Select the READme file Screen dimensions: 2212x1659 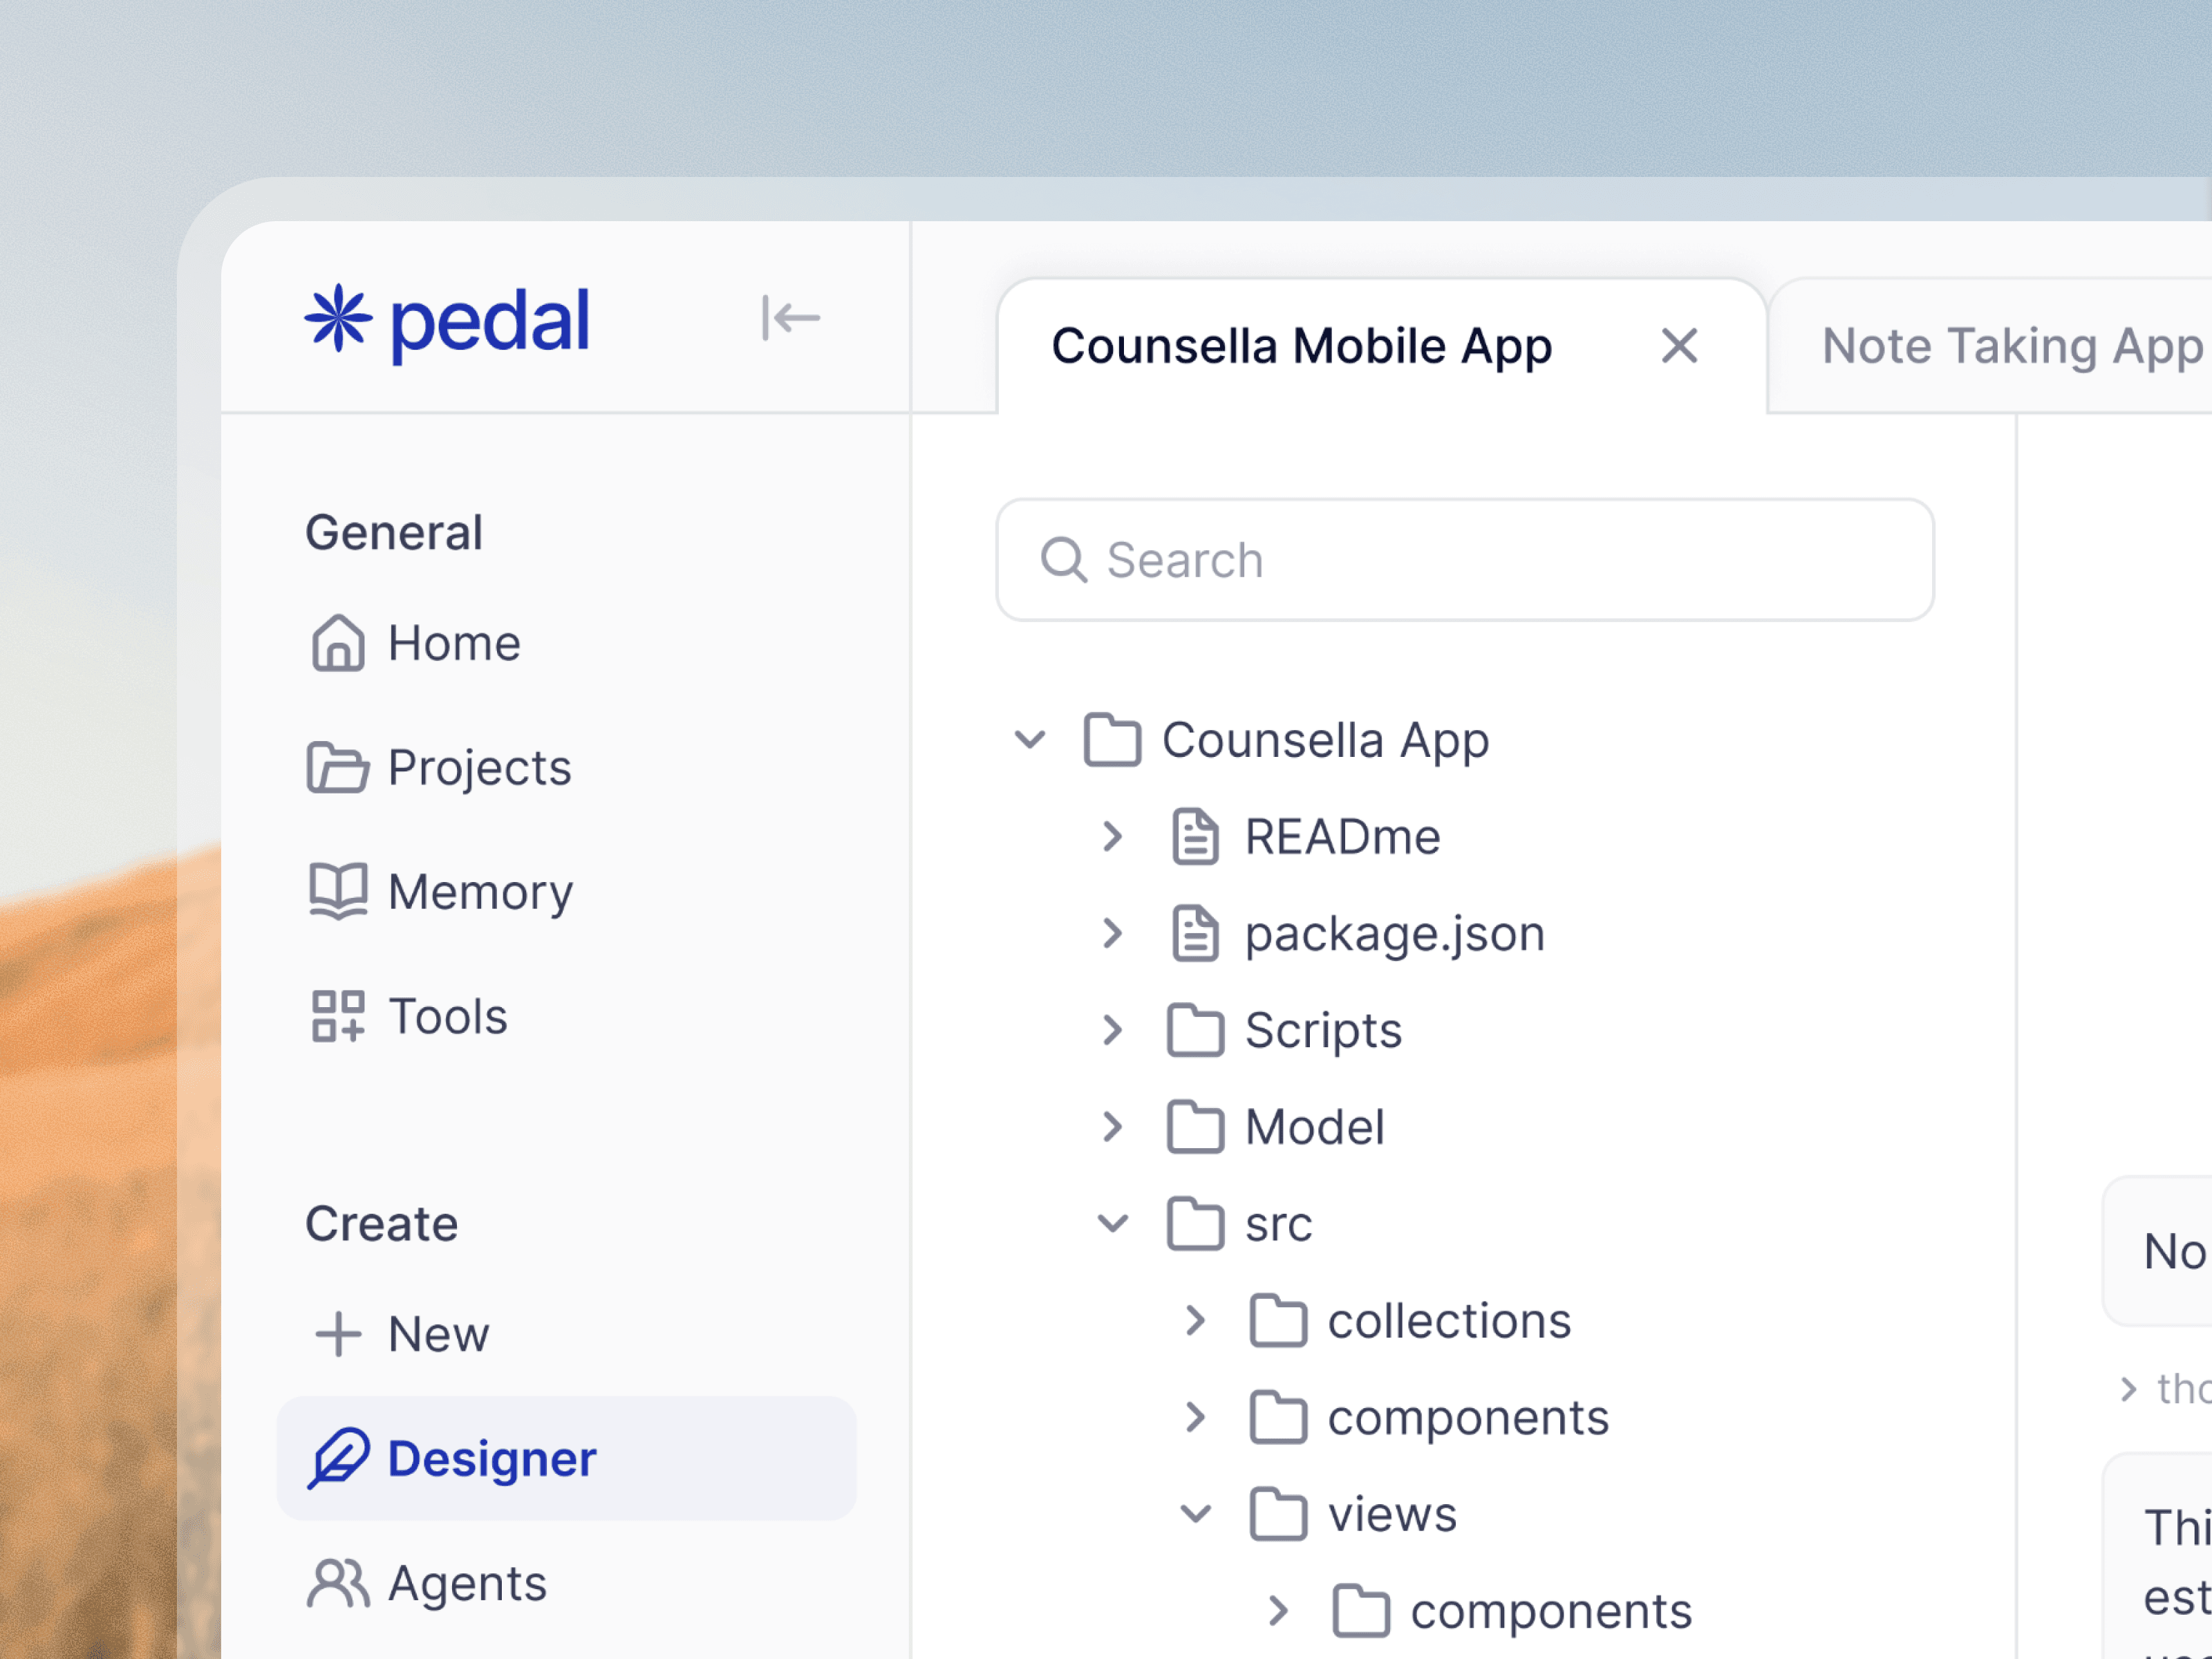1342,836
